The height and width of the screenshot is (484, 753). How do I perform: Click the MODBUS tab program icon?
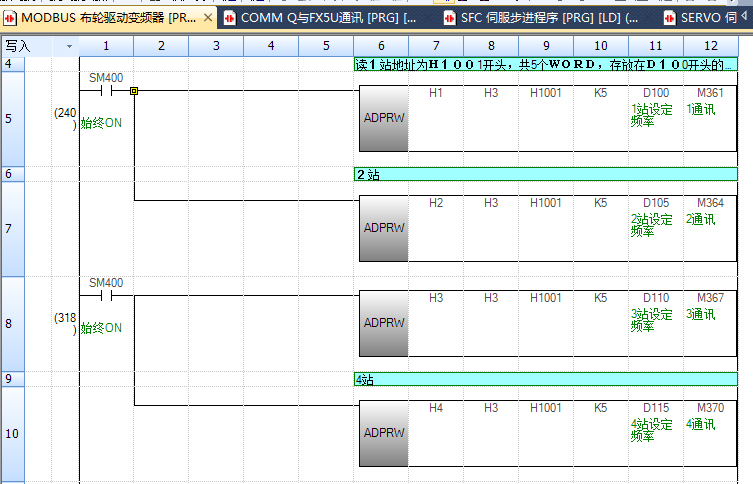pyautogui.click(x=11, y=18)
